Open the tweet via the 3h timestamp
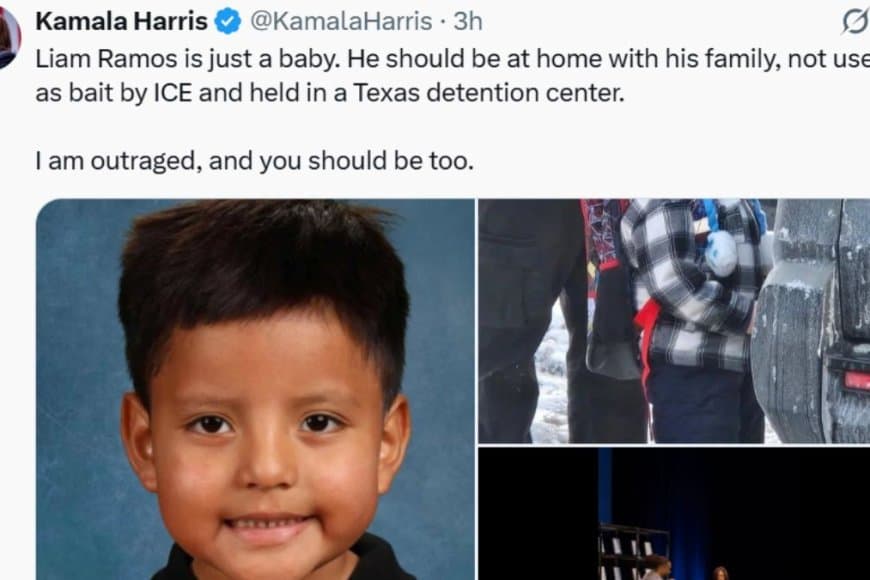 [x=468, y=22]
